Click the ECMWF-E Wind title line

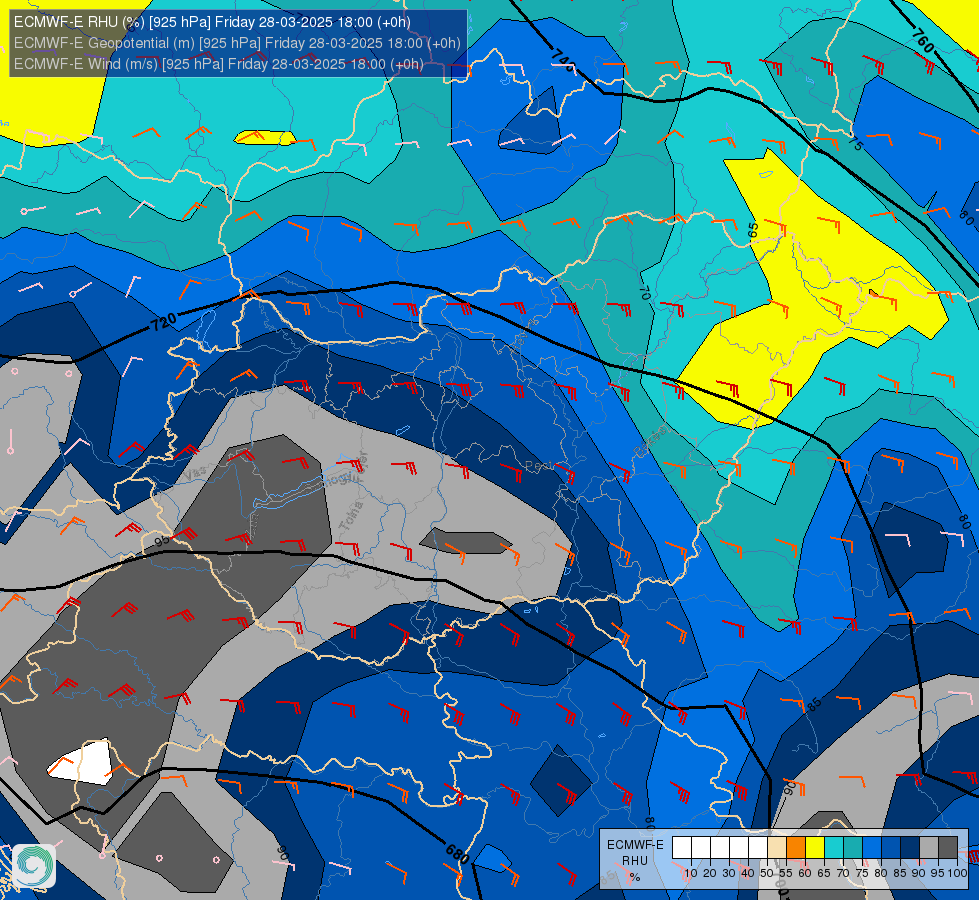(x=219, y=64)
